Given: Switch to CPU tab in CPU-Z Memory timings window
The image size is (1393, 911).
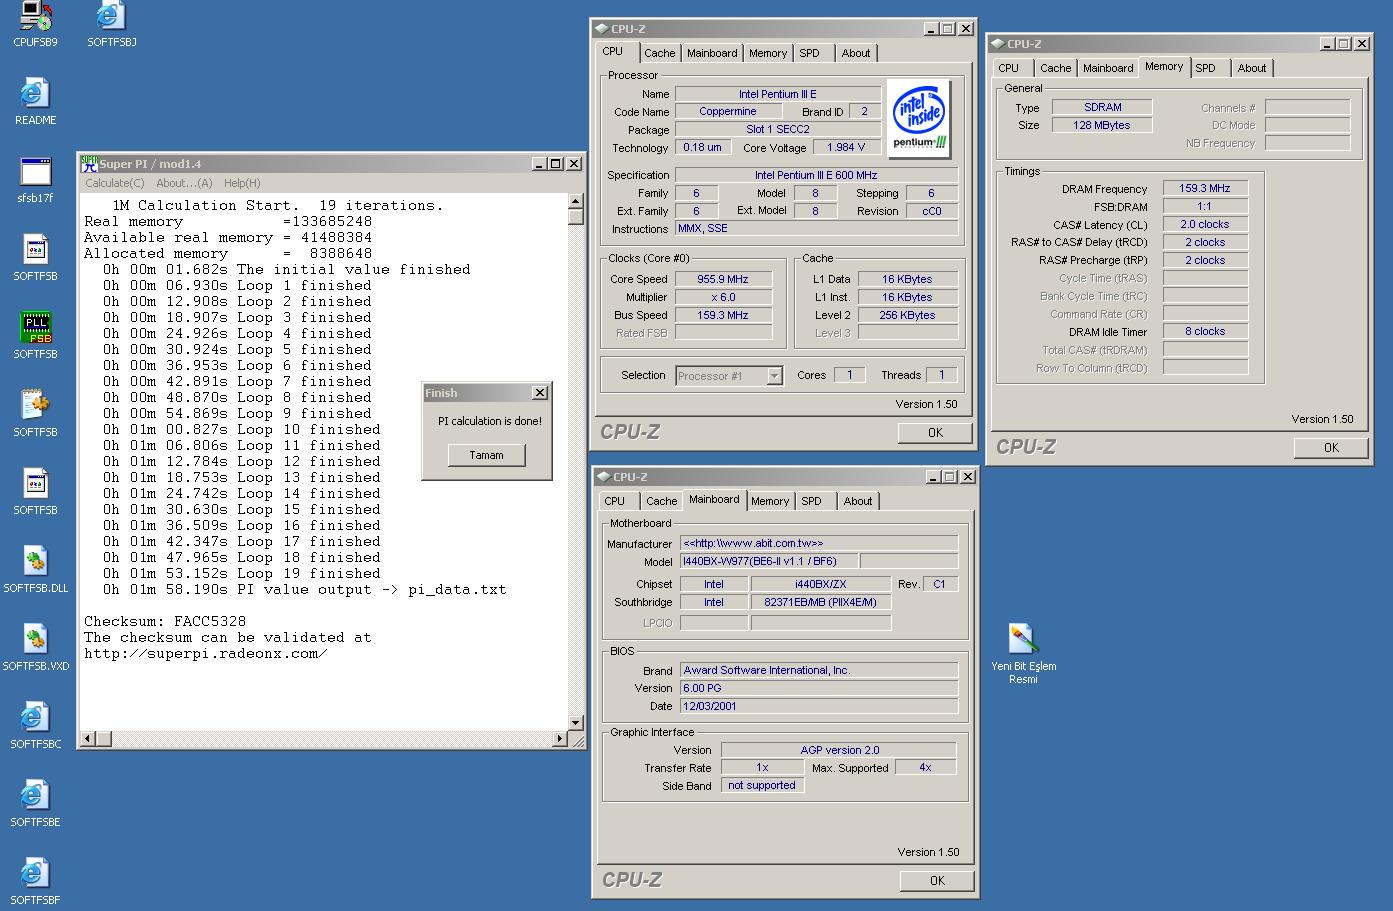Looking at the screenshot, I should (1009, 68).
